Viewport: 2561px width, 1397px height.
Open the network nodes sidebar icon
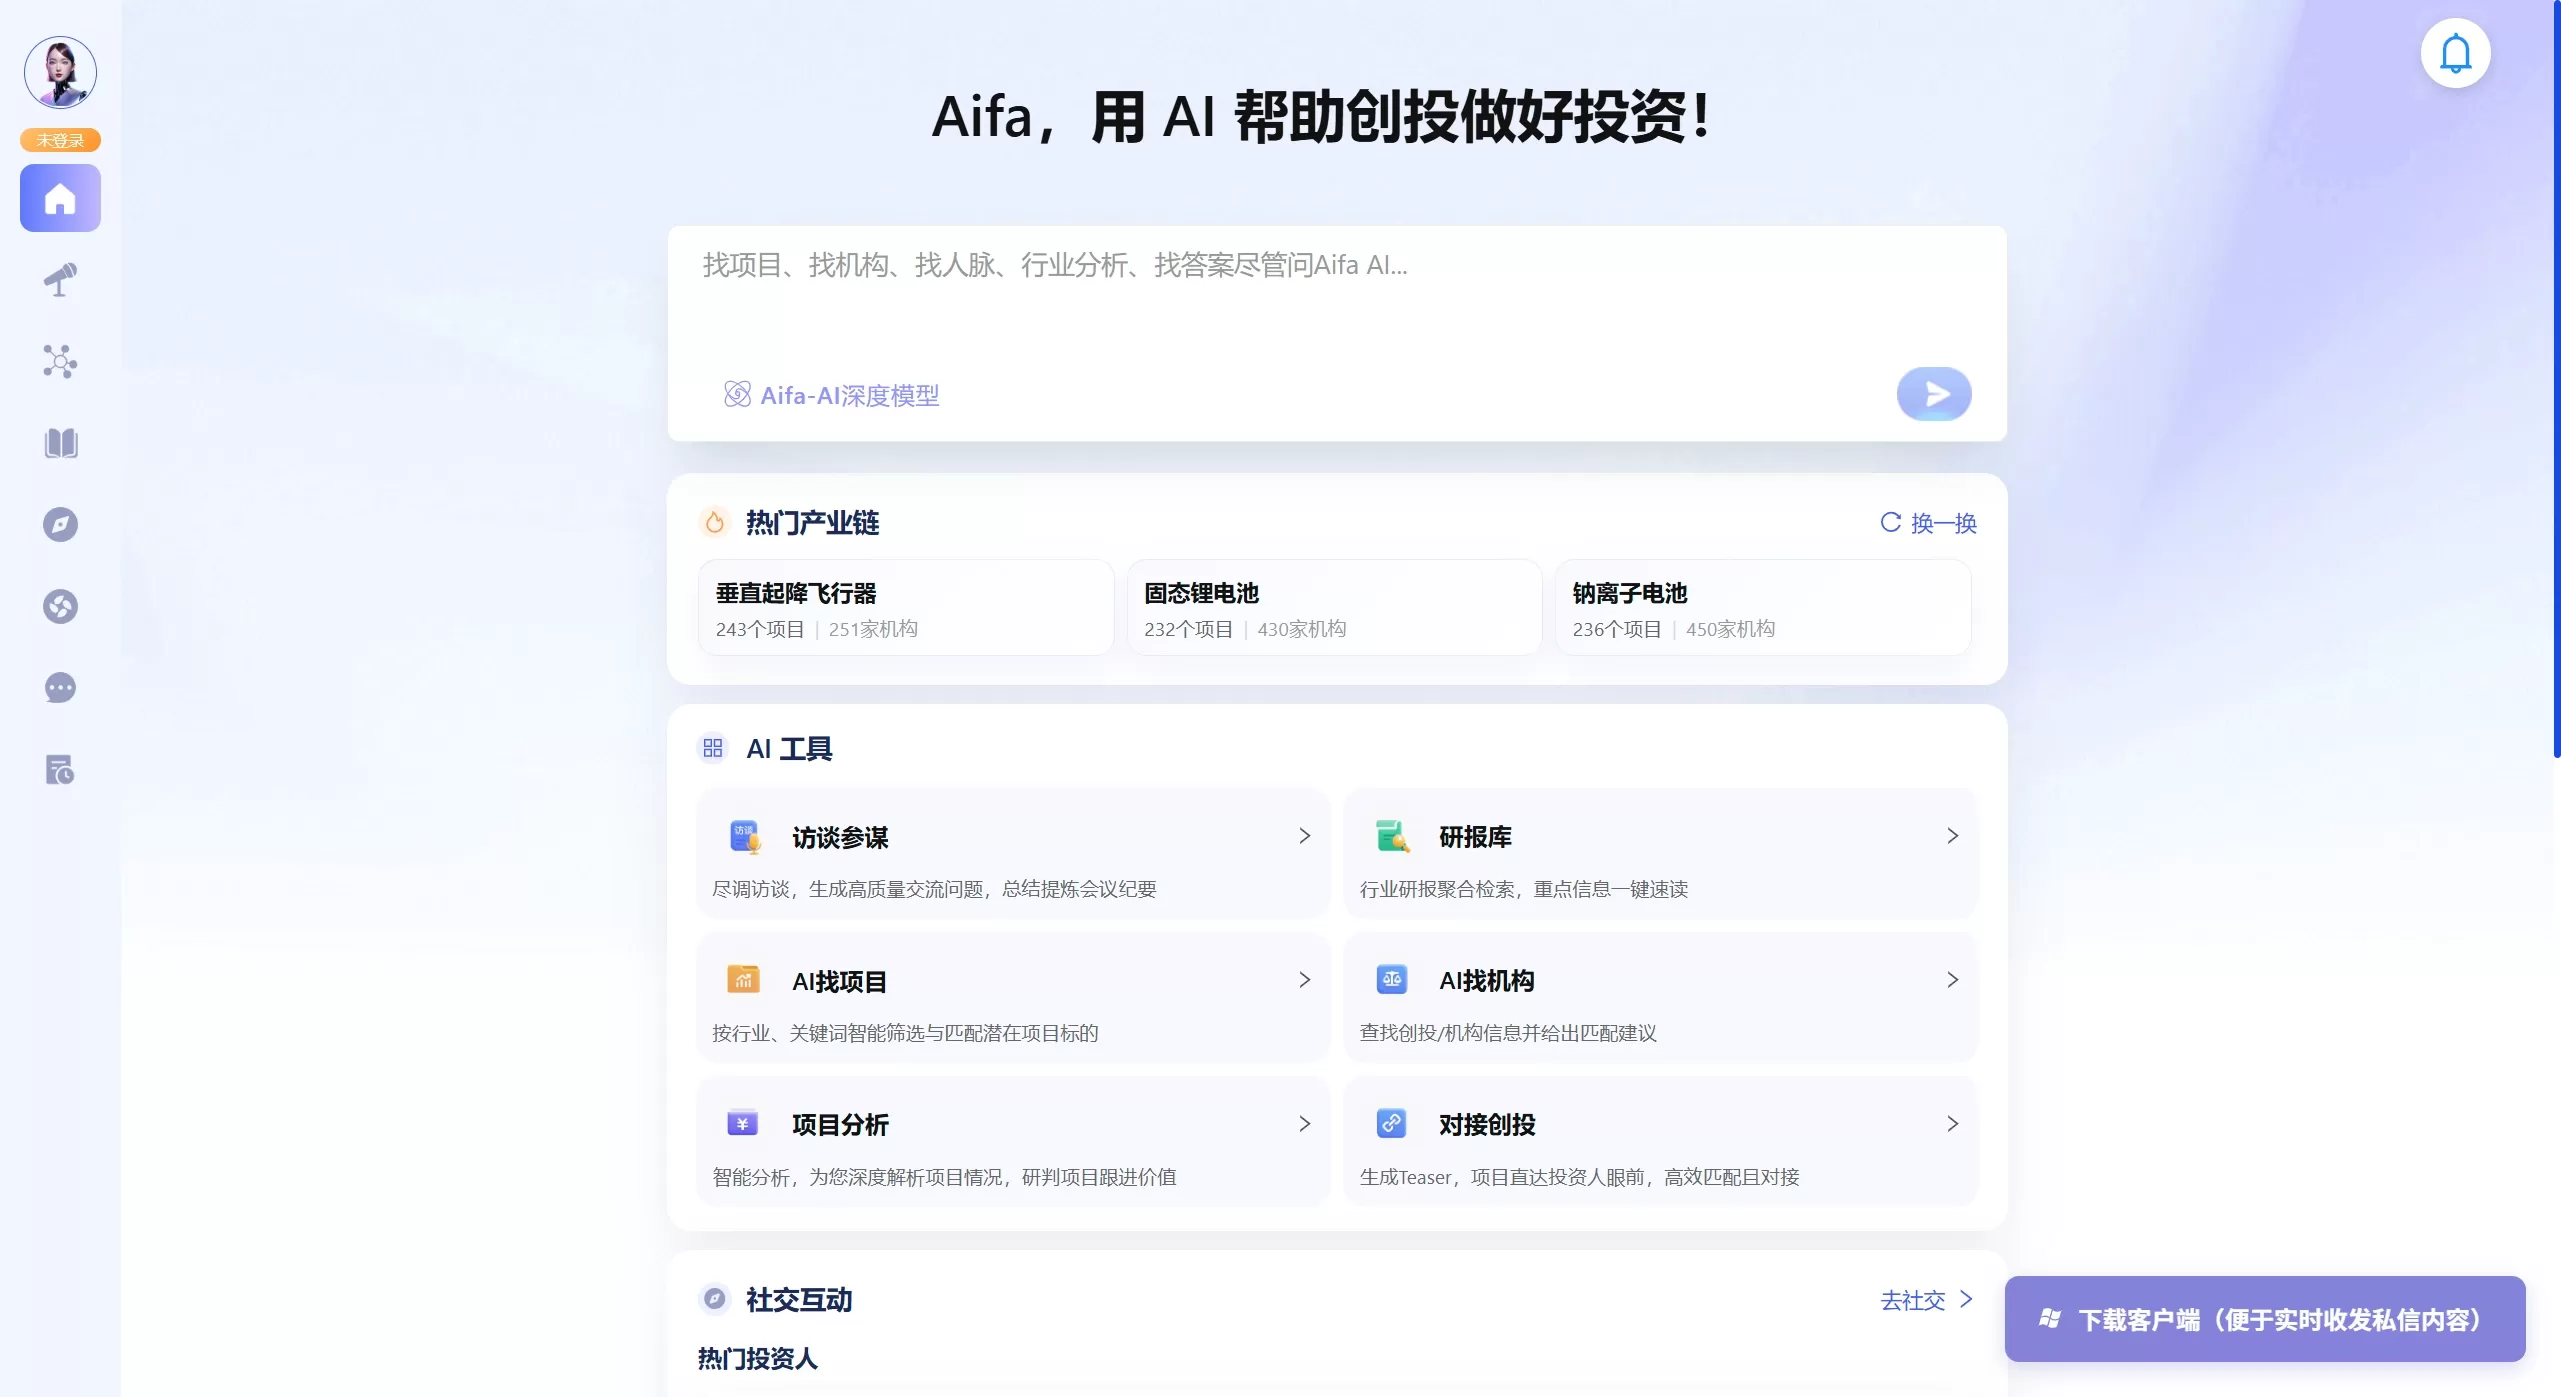coord(60,361)
